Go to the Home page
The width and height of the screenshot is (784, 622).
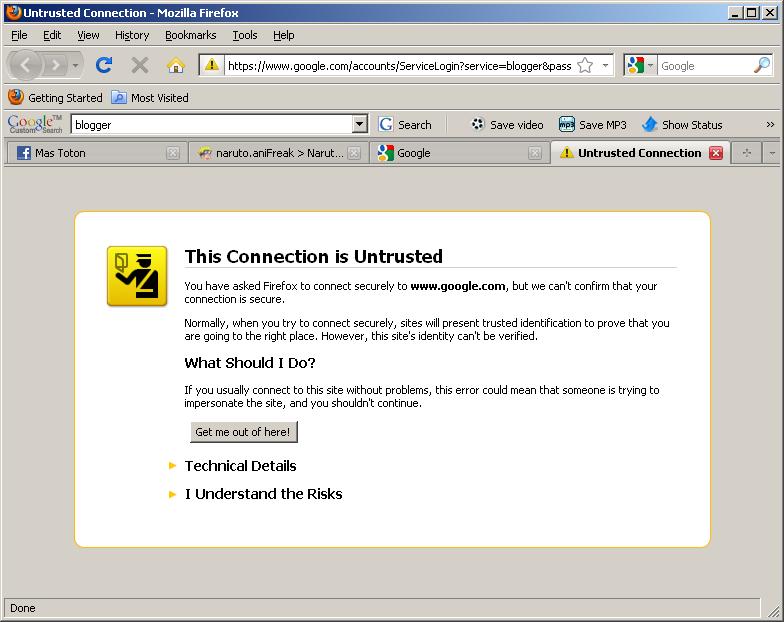(x=176, y=65)
